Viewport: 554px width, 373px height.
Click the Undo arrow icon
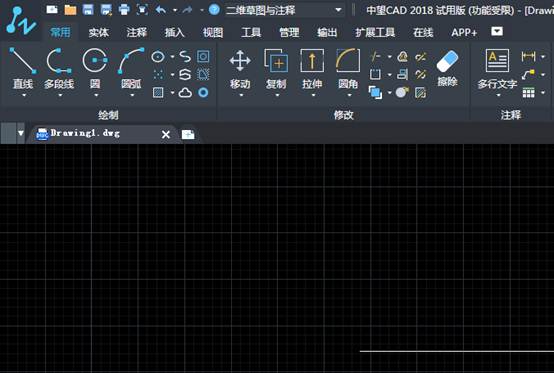point(161,10)
